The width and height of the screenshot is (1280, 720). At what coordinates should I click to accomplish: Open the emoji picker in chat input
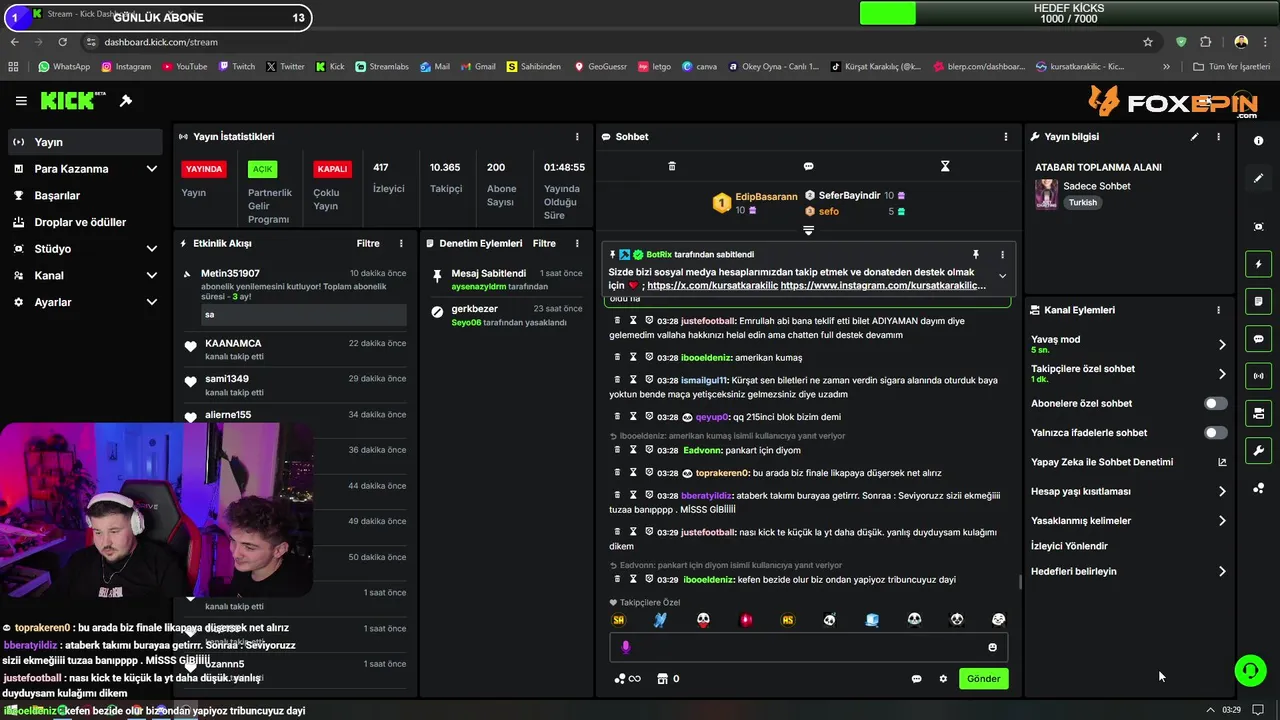[x=992, y=647]
